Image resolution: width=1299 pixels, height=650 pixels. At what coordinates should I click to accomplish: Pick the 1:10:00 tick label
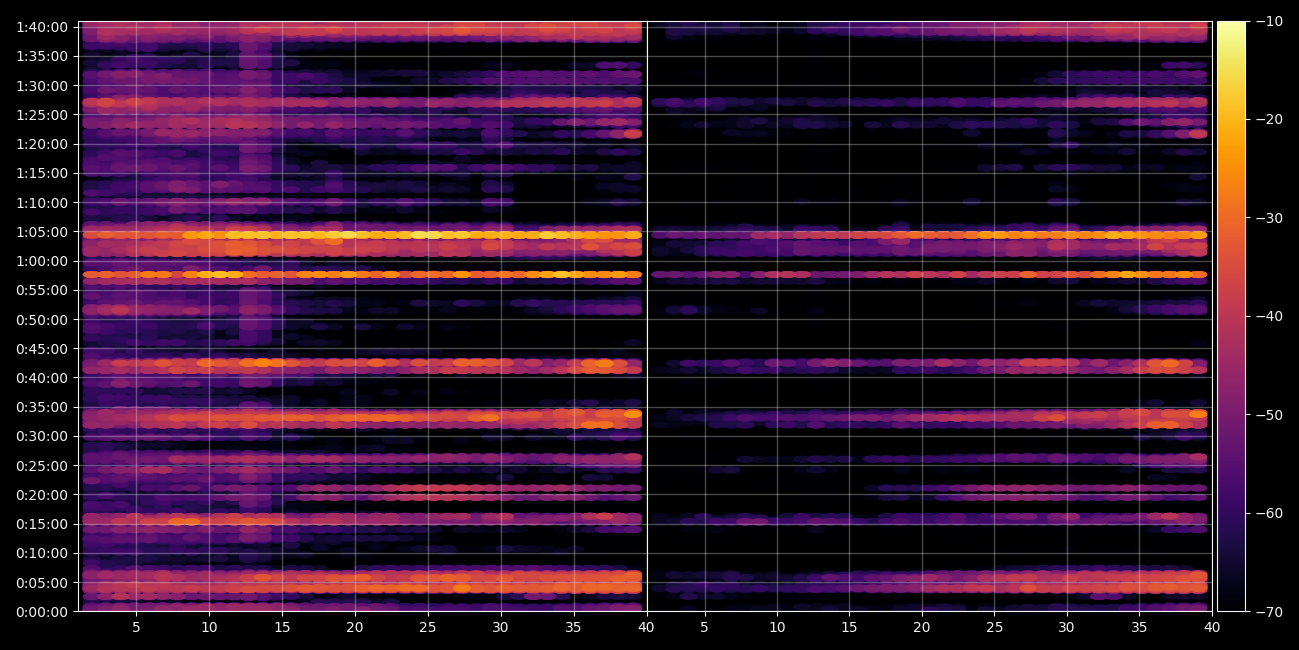click(43, 203)
